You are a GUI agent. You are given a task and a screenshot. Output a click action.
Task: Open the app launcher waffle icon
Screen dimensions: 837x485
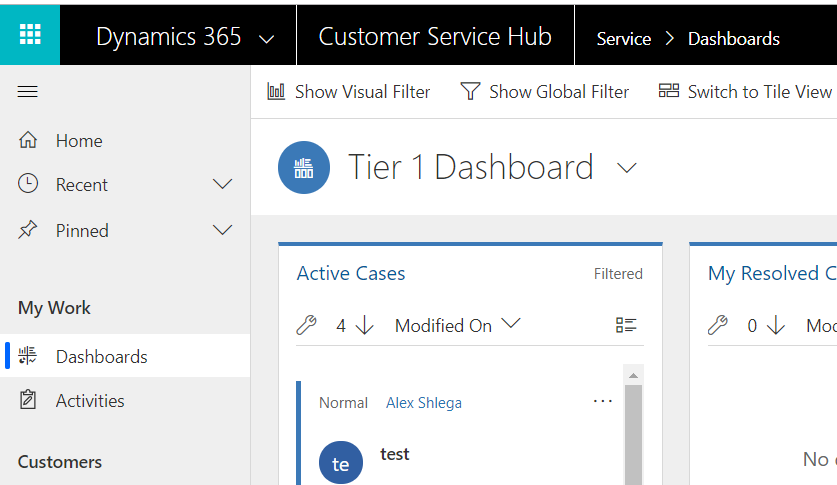pos(30,35)
